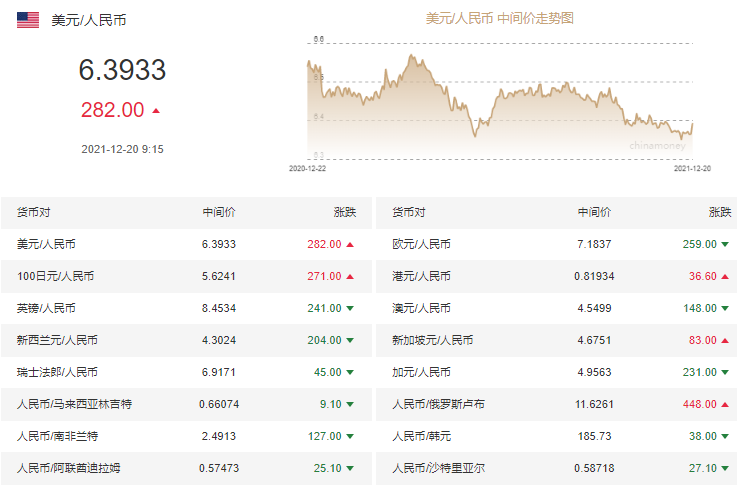
Task: Click the 美元/人民币 heading next to the flag
Action: pos(89,20)
